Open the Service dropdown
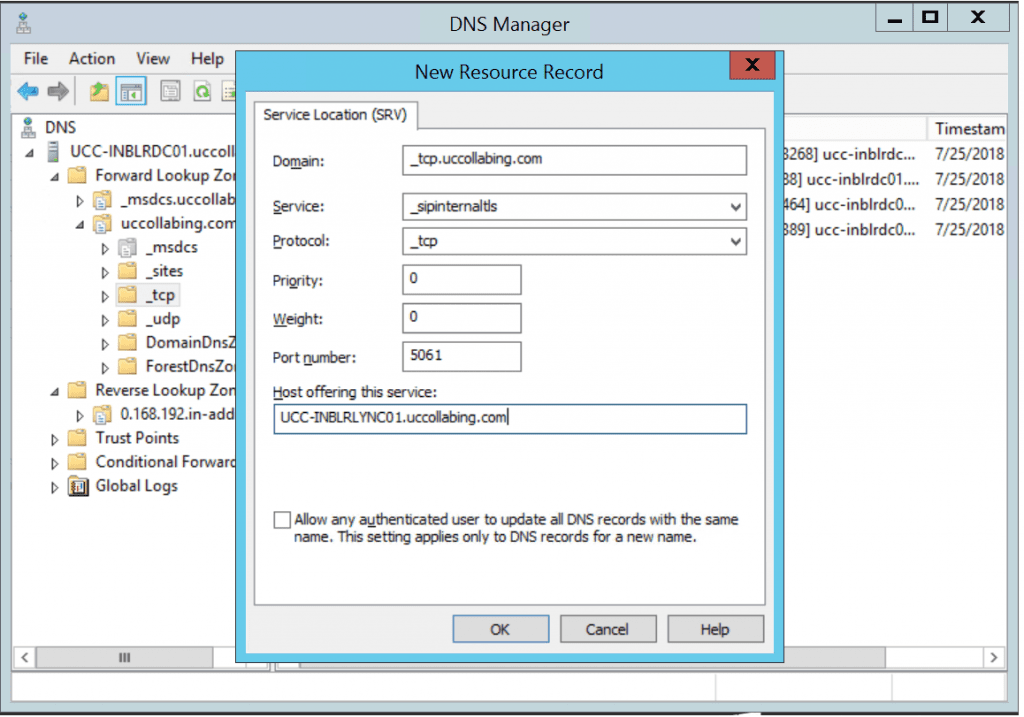The image size is (1024, 717). tap(738, 207)
